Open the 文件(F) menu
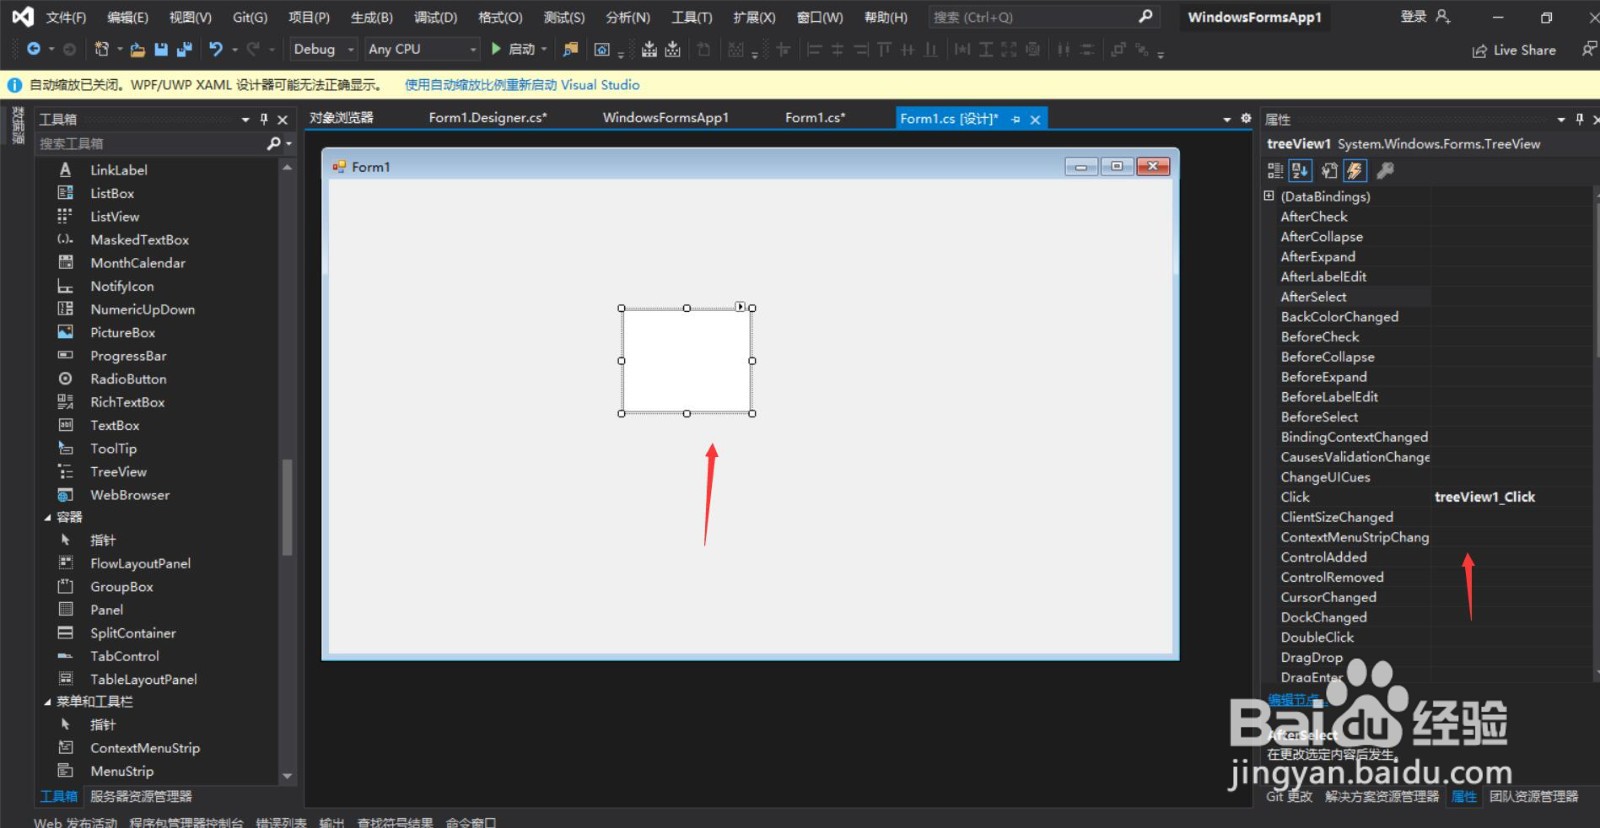Screen dimensions: 1600x828 (x=66, y=17)
